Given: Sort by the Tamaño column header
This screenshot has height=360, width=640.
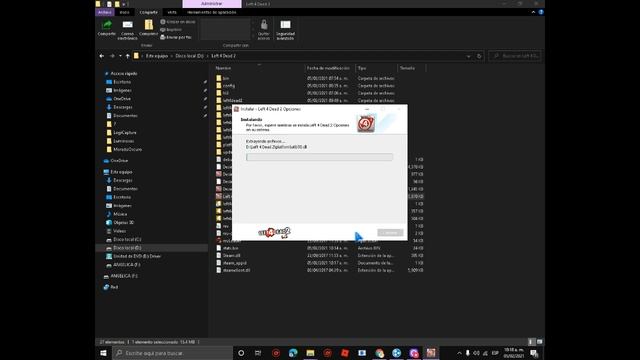Looking at the screenshot, I should click(x=407, y=68).
